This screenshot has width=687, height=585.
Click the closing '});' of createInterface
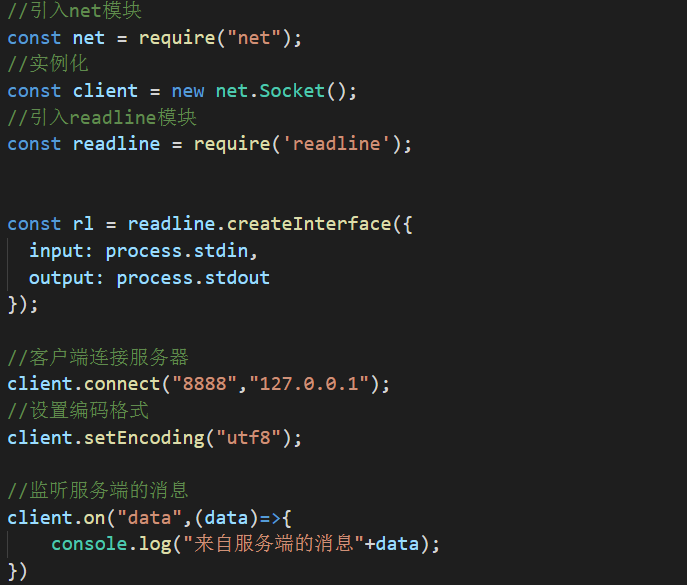(x=23, y=305)
